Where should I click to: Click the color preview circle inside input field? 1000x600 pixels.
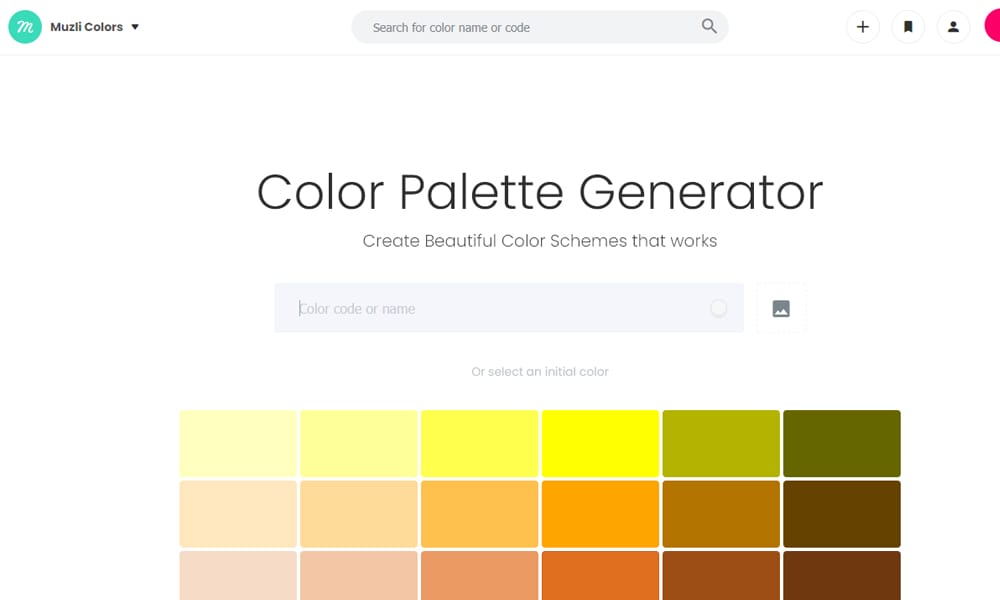[719, 308]
